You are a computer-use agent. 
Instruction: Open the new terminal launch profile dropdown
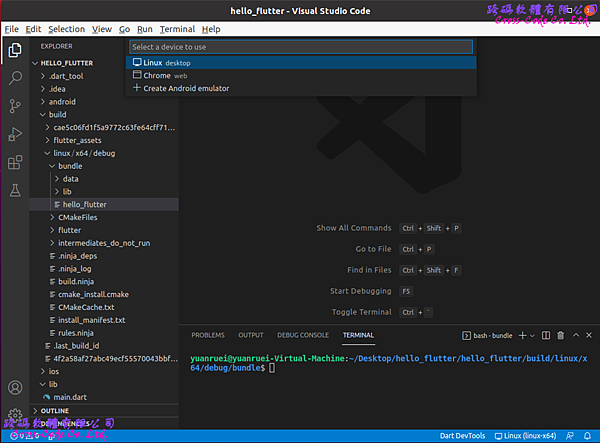tap(534, 335)
